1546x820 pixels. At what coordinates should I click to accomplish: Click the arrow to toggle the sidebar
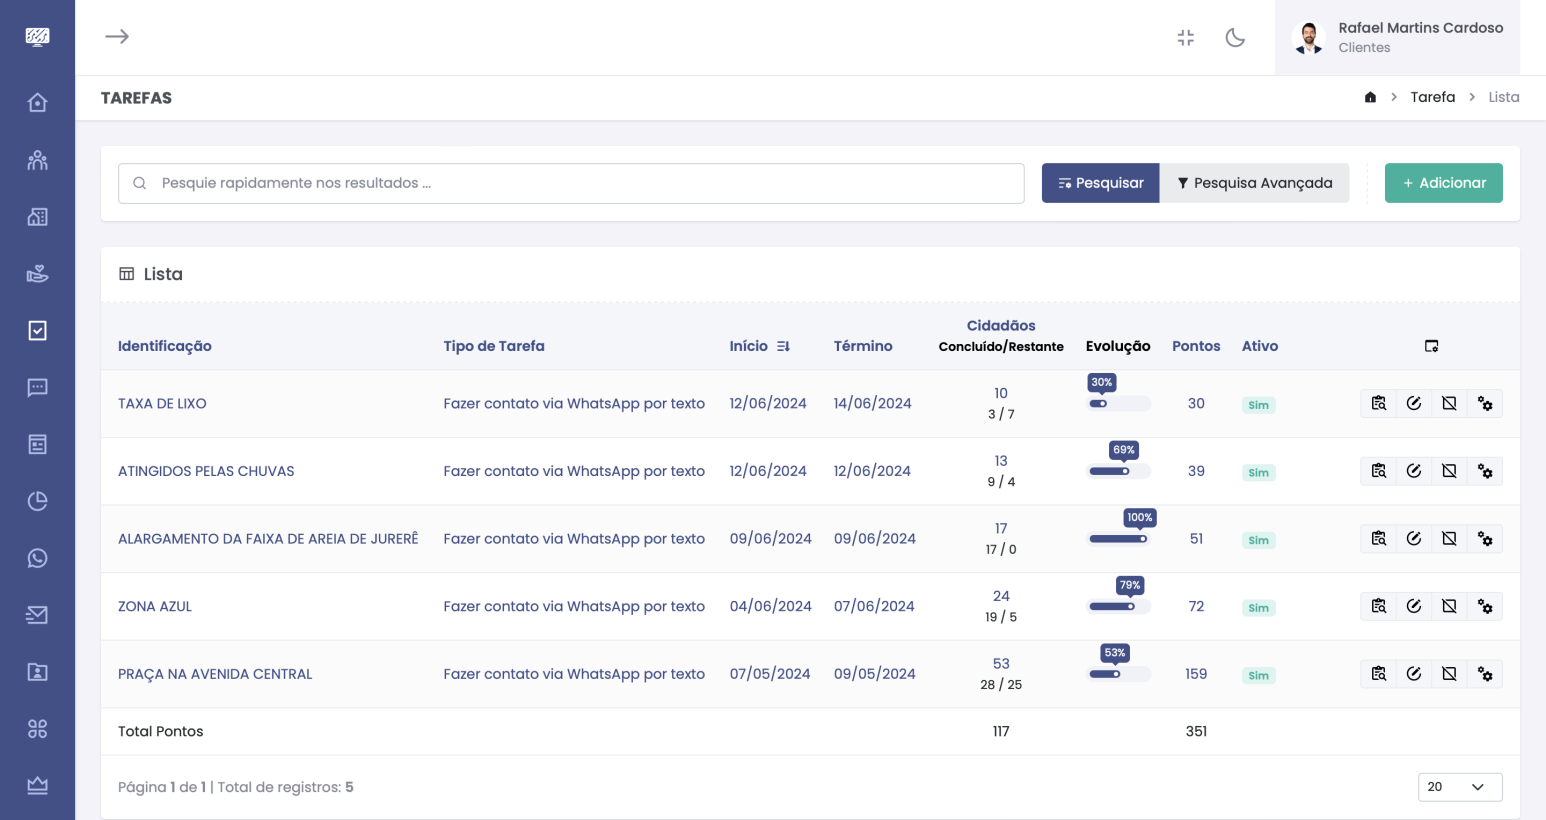point(117,37)
